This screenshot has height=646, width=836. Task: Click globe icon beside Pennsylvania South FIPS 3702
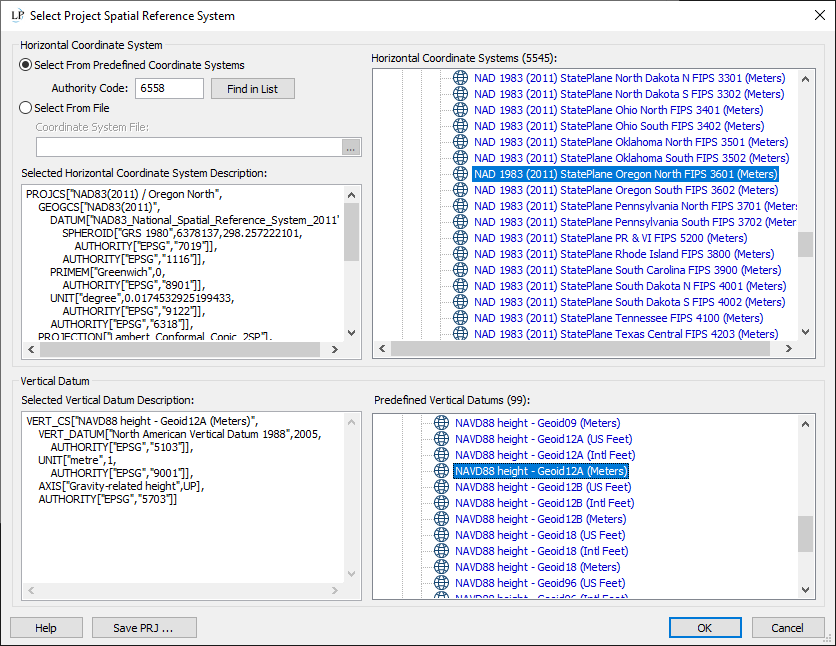point(460,222)
